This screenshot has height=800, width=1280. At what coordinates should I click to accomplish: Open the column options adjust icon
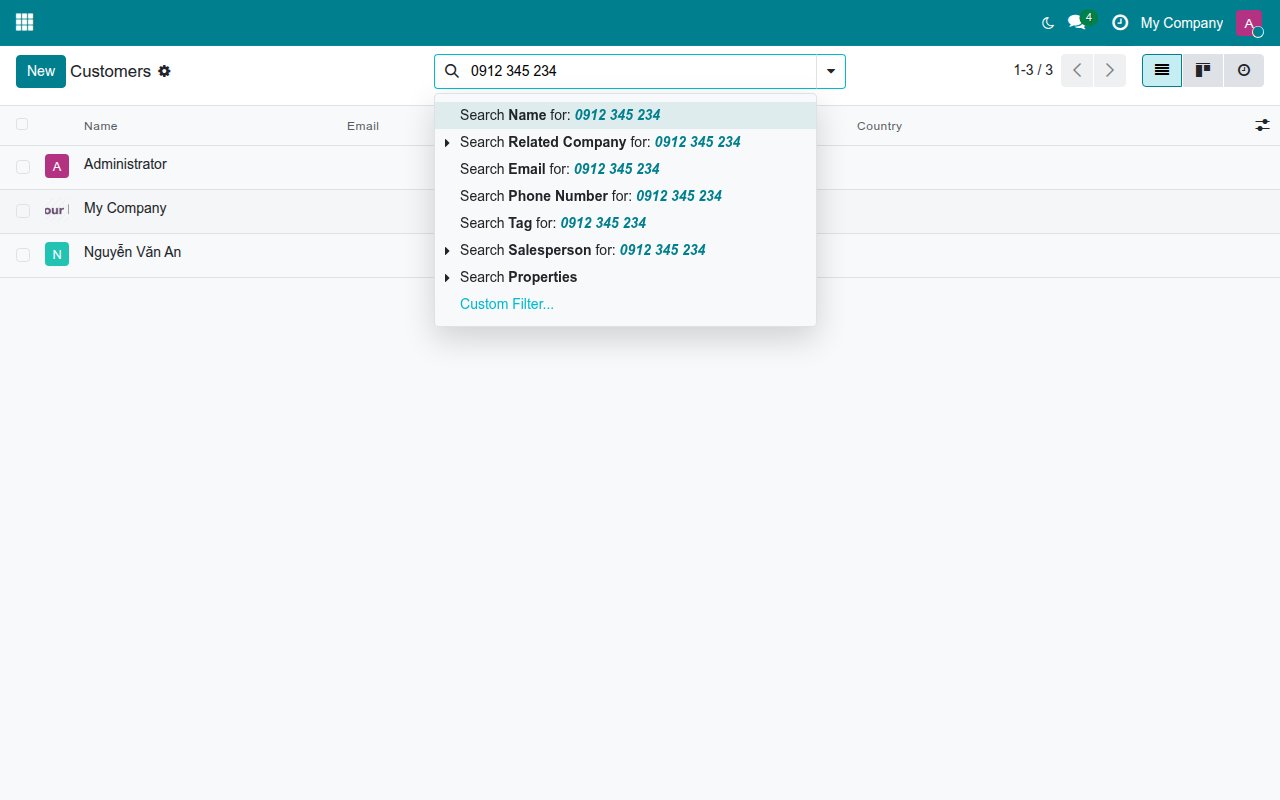click(x=1262, y=125)
